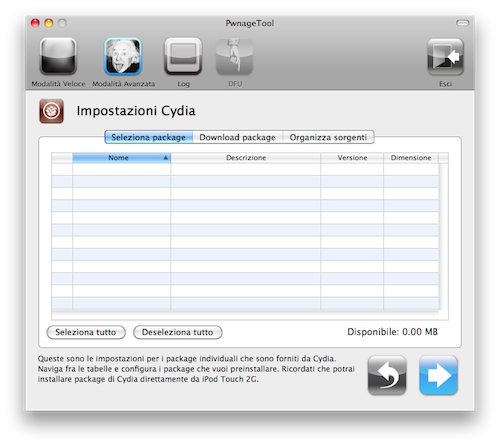The image size is (500, 446).
Task: Click the DFU toolbar icon
Action: click(235, 57)
